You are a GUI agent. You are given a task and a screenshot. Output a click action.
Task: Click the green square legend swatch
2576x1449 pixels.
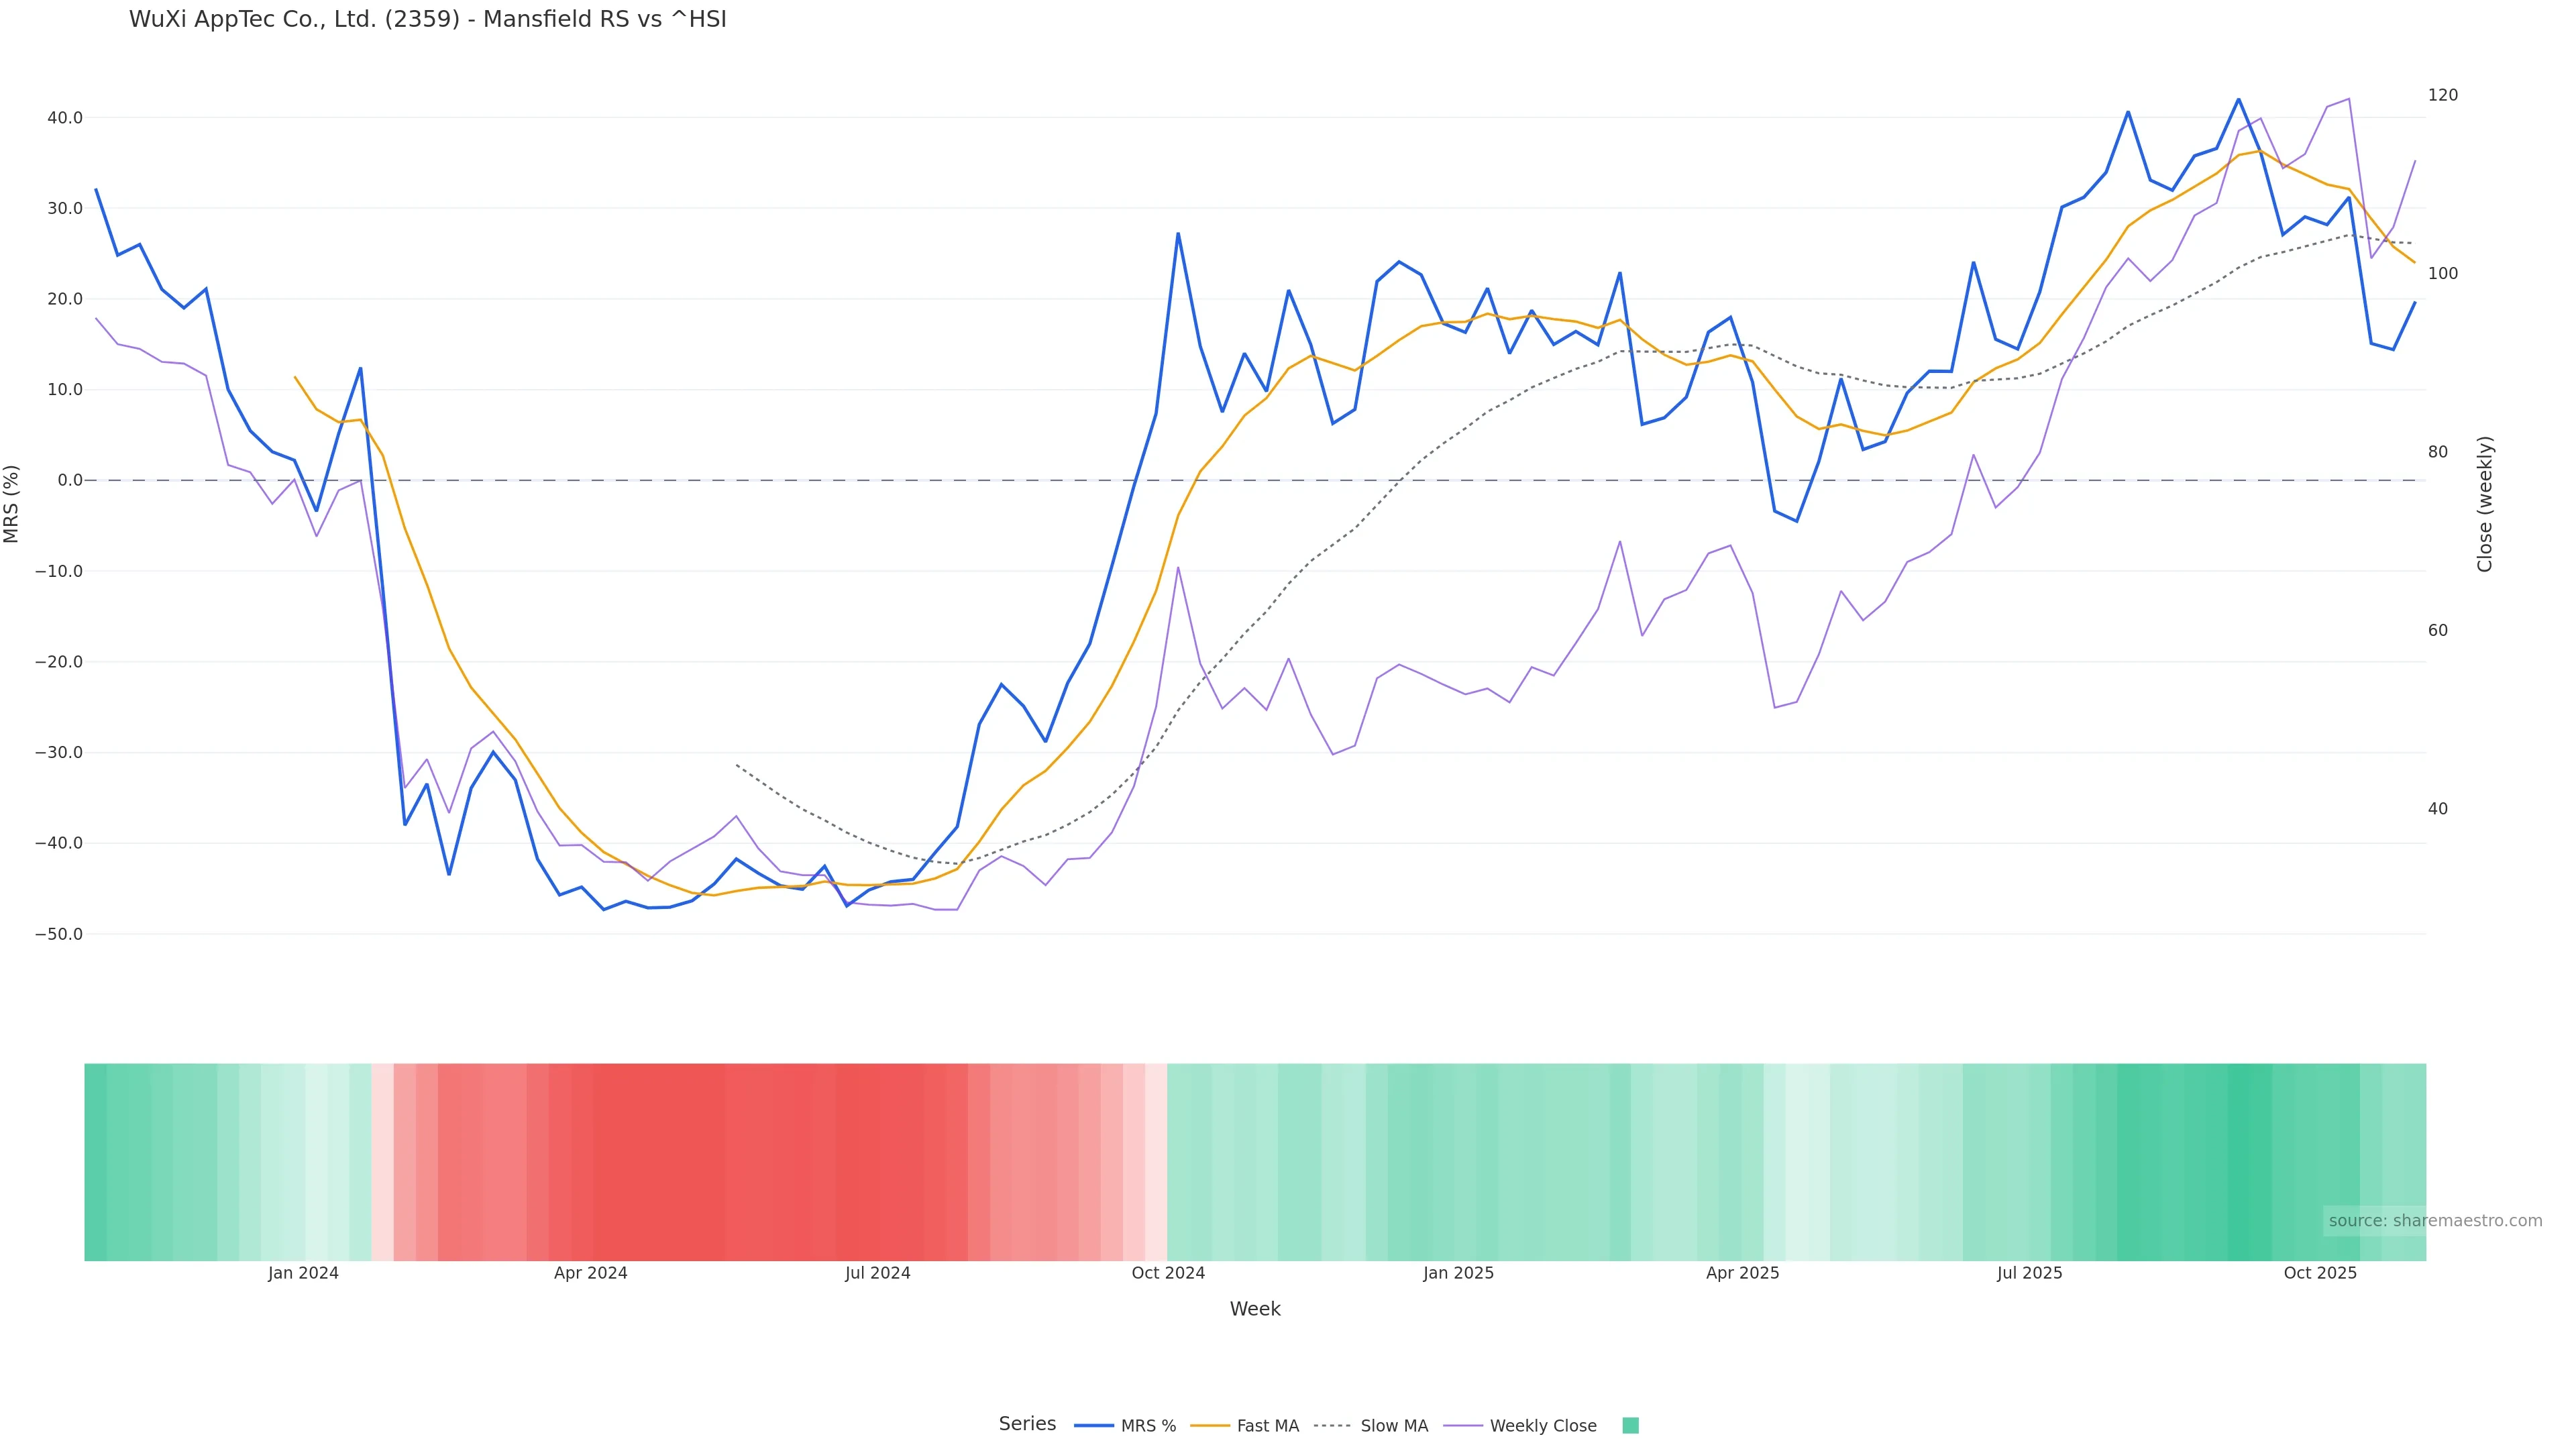point(1630,1426)
